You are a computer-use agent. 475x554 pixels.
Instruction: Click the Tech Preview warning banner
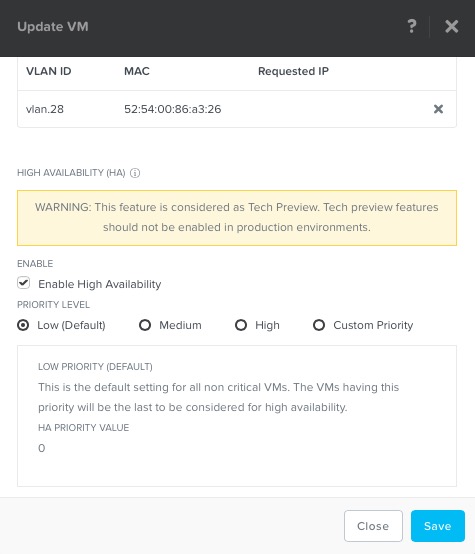point(237,218)
